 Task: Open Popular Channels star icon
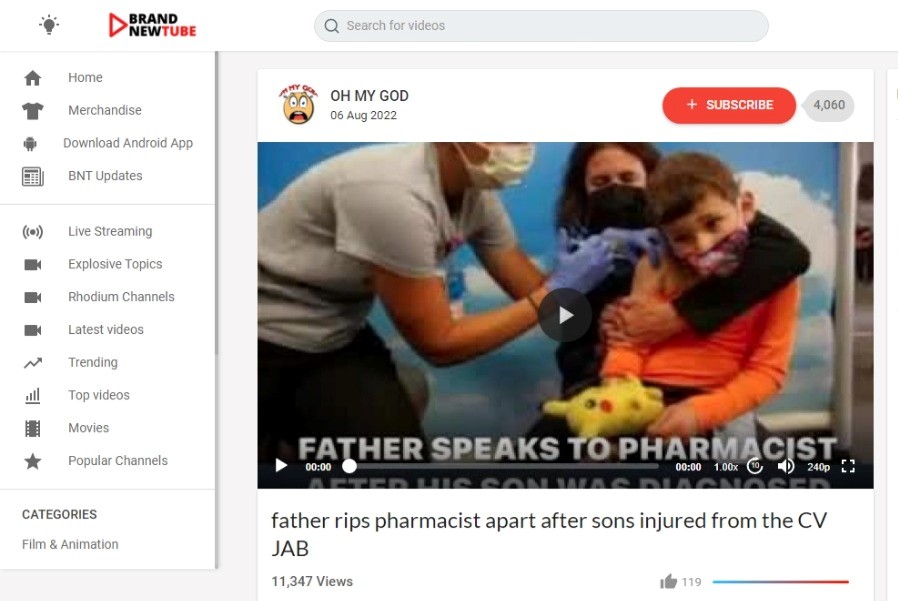click(33, 461)
